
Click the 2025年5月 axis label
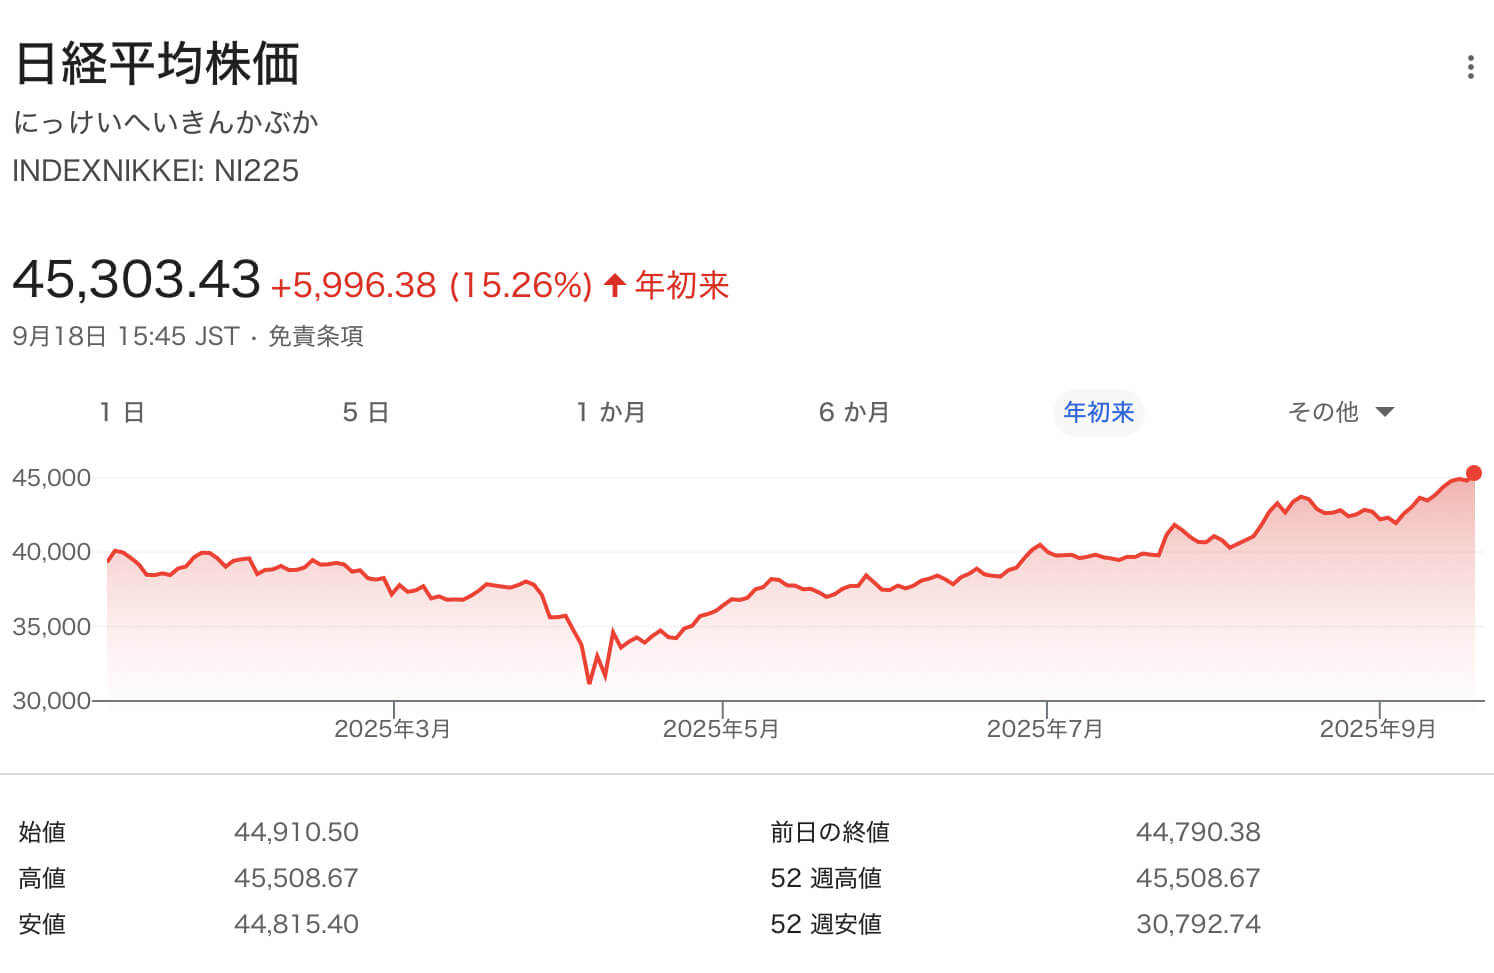pos(721,729)
